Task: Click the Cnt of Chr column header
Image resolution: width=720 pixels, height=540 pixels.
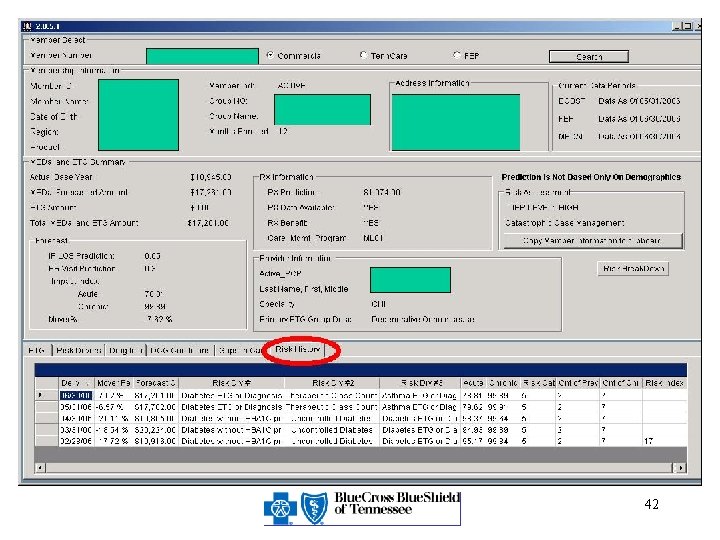Action: click(x=621, y=383)
